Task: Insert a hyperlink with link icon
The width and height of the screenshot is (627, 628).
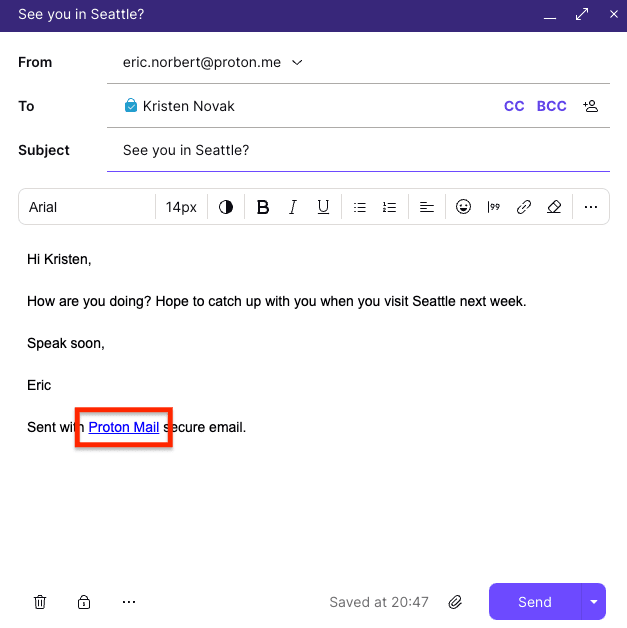Action: point(524,207)
